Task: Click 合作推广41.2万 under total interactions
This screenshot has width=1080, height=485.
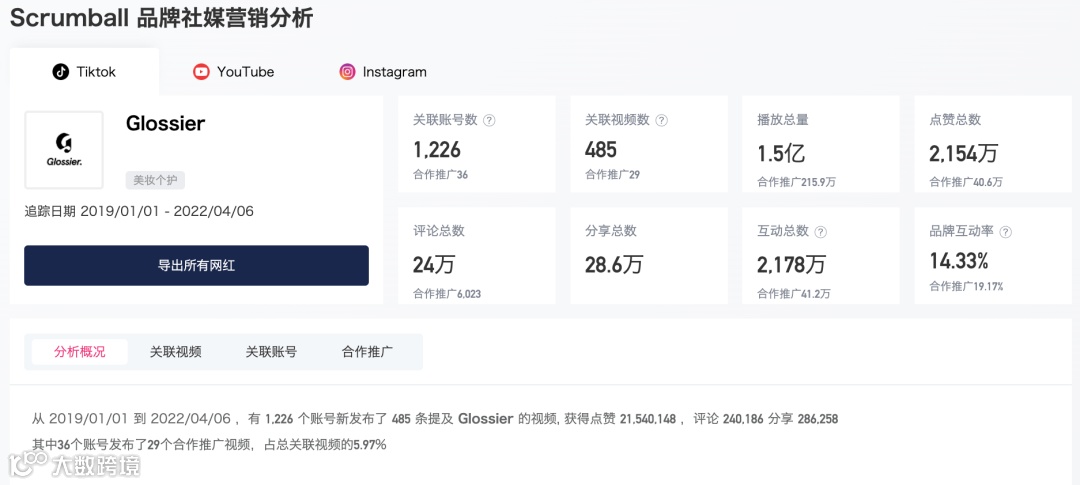Action: pos(793,294)
